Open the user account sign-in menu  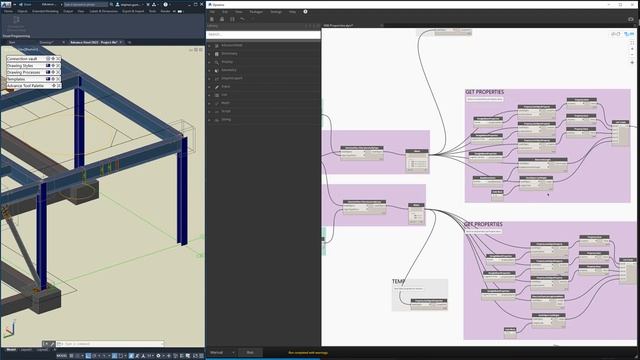pyautogui.click(x=129, y=4)
